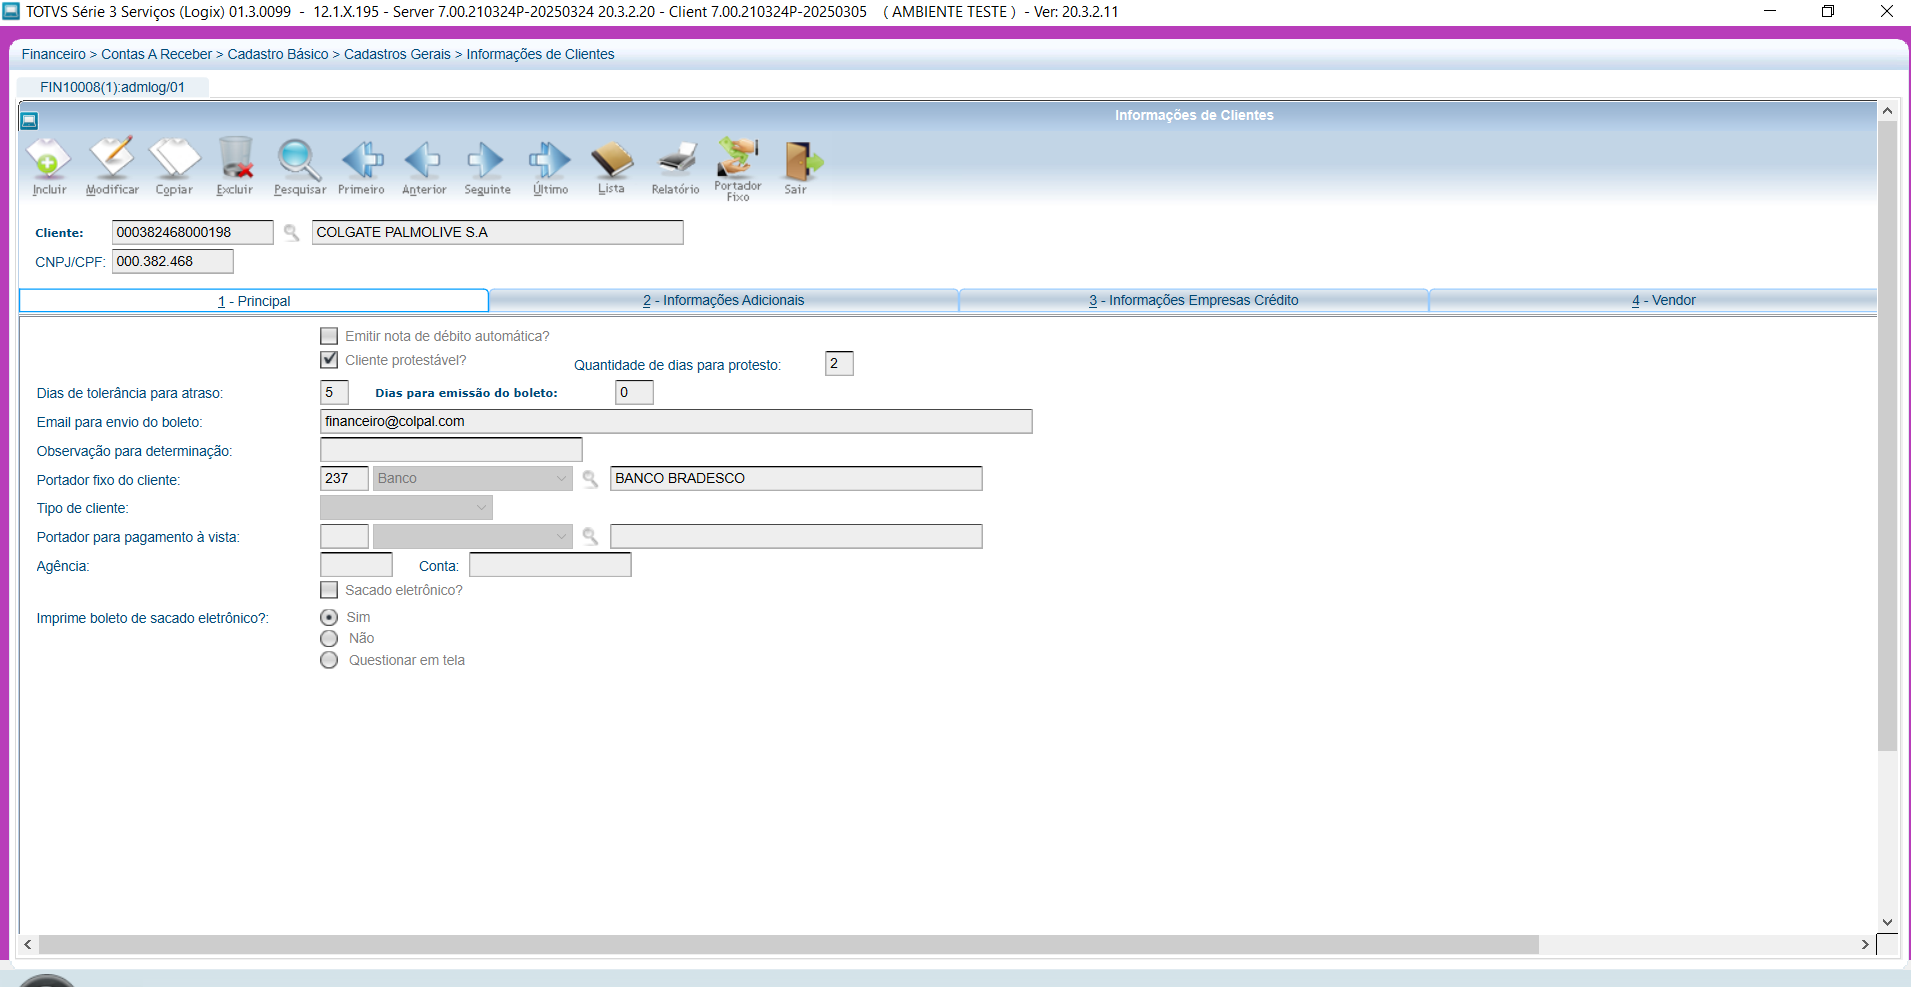Toggle Sacado eletrônico checkbox

click(329, 590)
